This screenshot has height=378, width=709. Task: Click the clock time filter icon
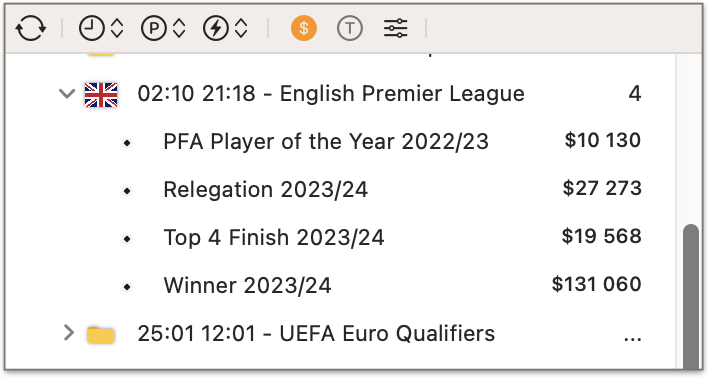pos(92,28)
